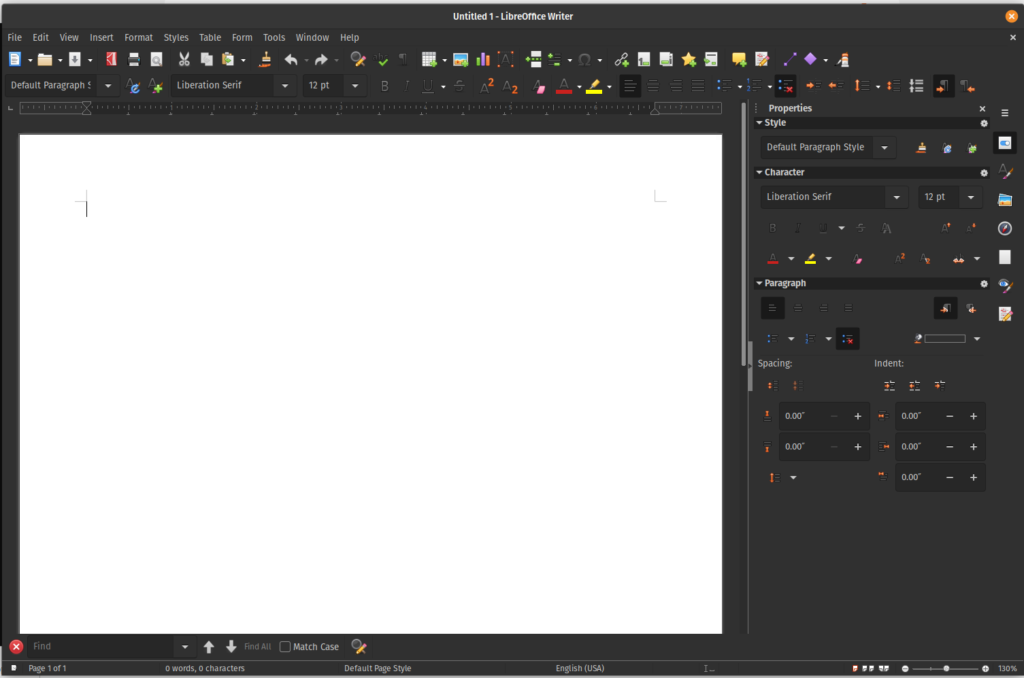Click Find Previous up arrow

point(209,647)
